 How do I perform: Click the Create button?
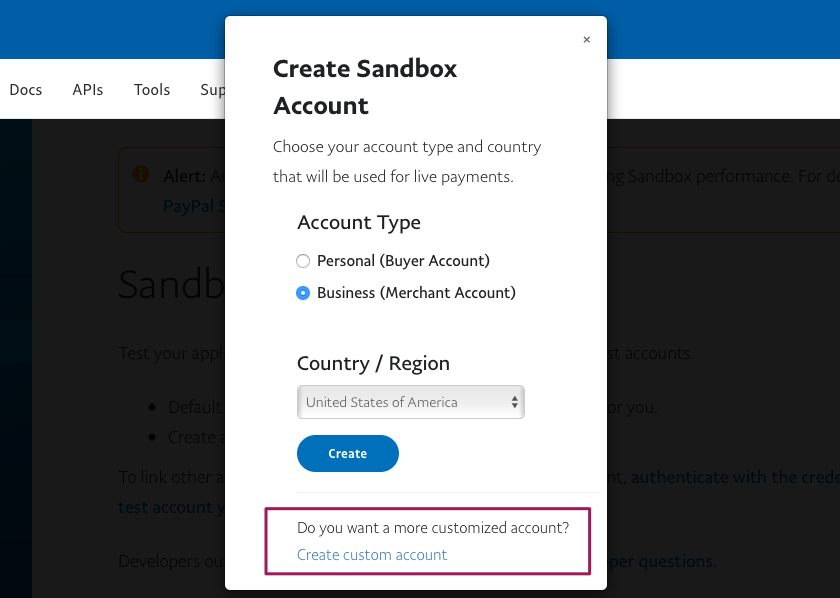coord(347,453)
